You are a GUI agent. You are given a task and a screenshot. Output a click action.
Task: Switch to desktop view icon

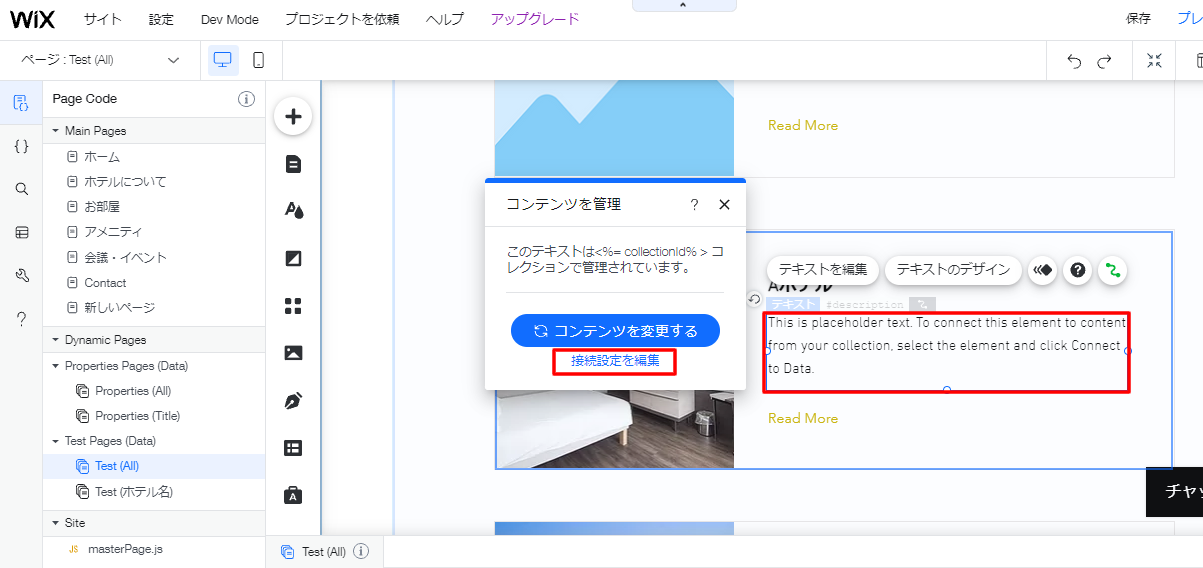[x=223, y=60]
